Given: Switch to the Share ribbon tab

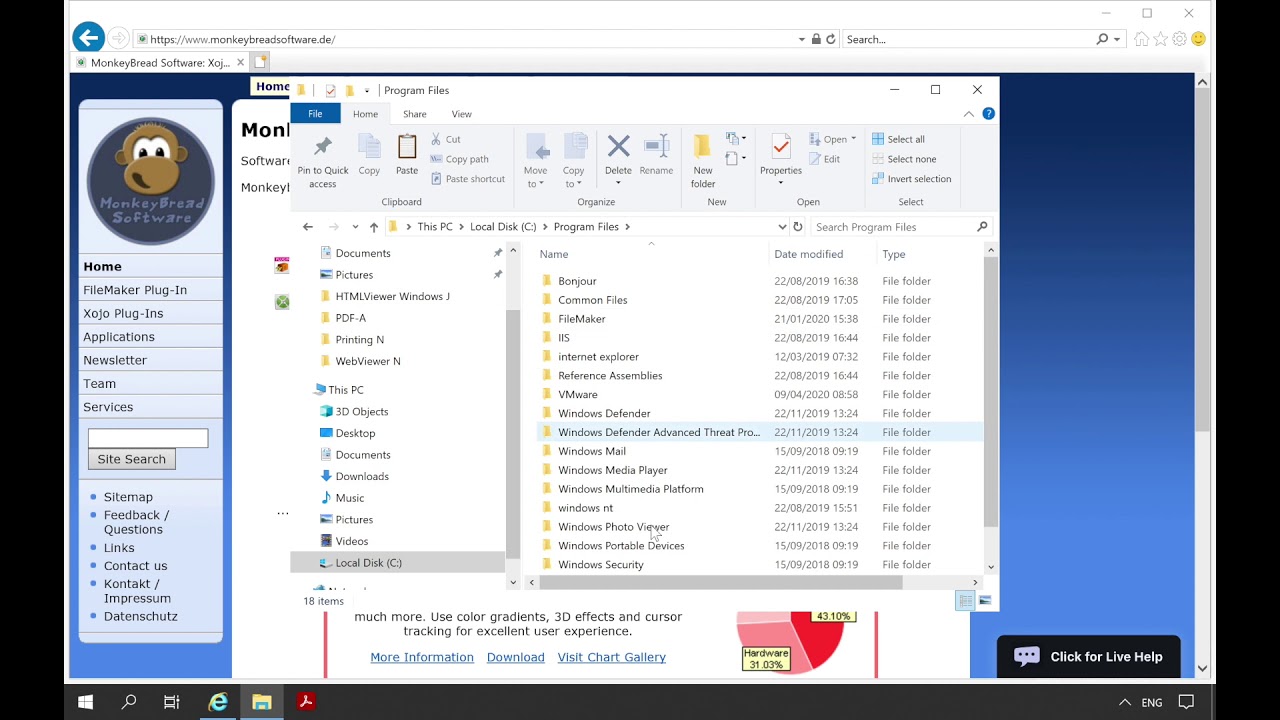Looking at the screenshot, I should pyautogui.click(x=414, y=114).
